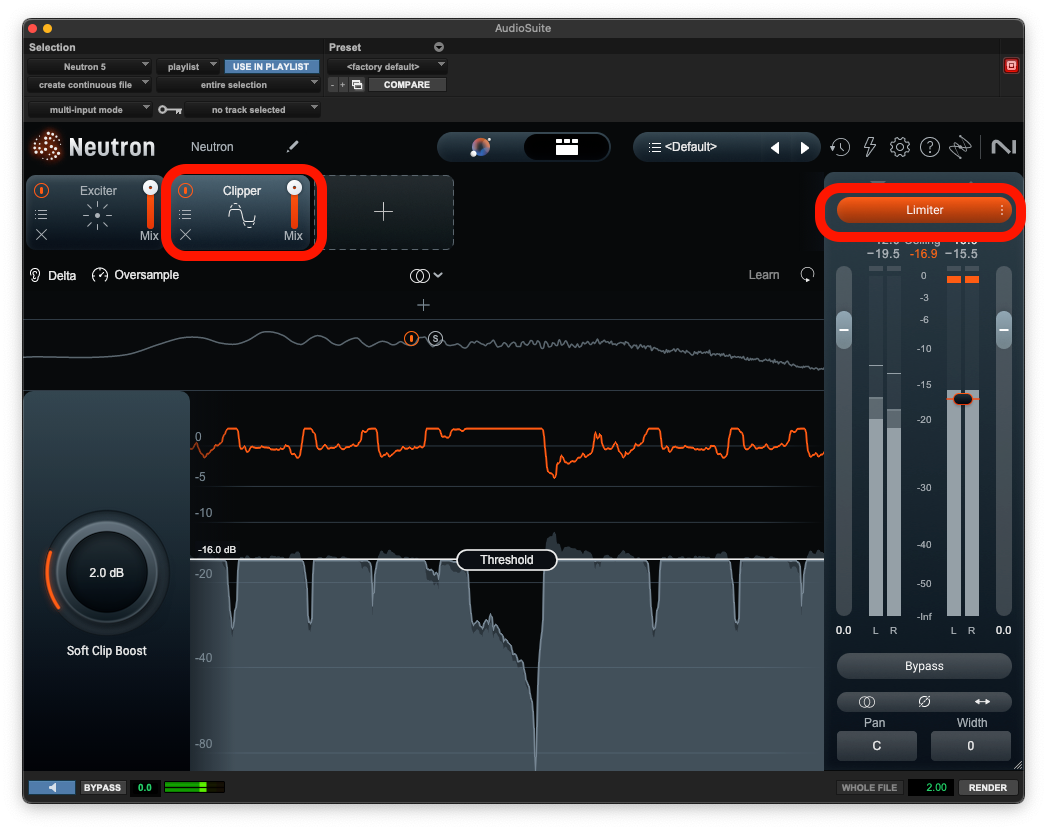Open the Clipper module preset list icon
Screen dimensions: 1047x830
[186, 214]
